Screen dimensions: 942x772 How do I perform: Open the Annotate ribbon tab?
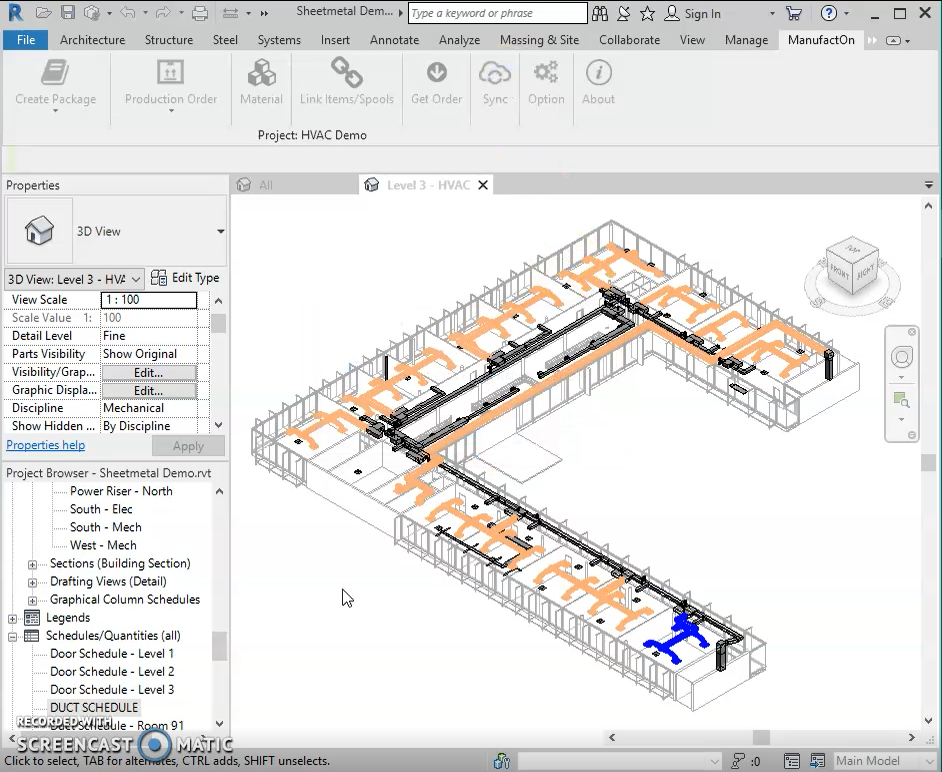coord(394,40)
